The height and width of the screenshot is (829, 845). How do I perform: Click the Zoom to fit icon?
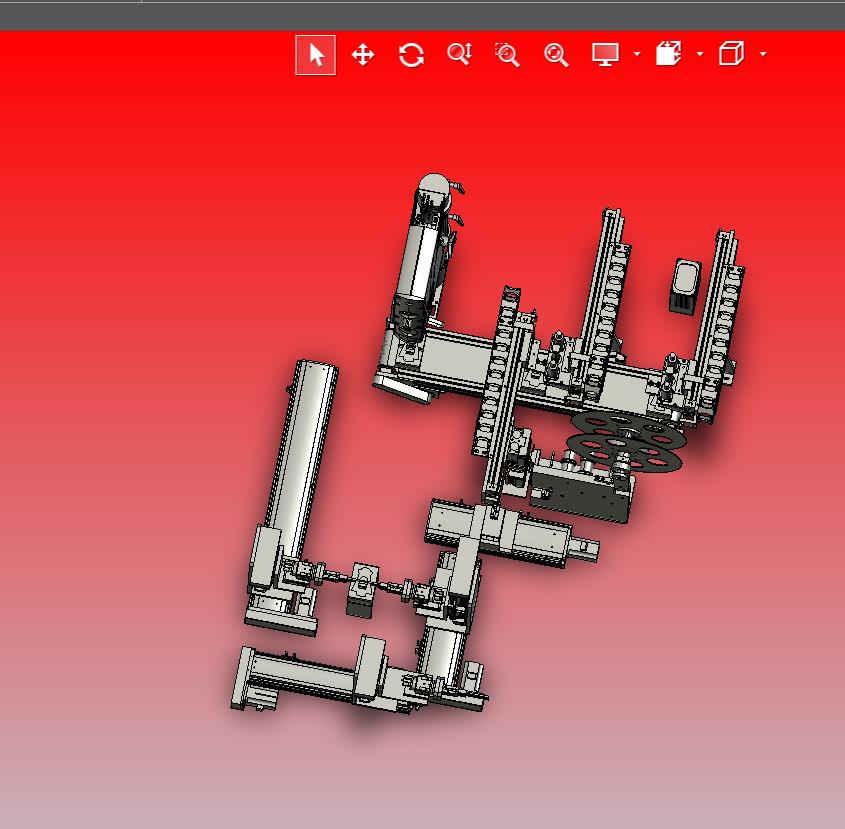pyautogui.click(x=556, y=55)
